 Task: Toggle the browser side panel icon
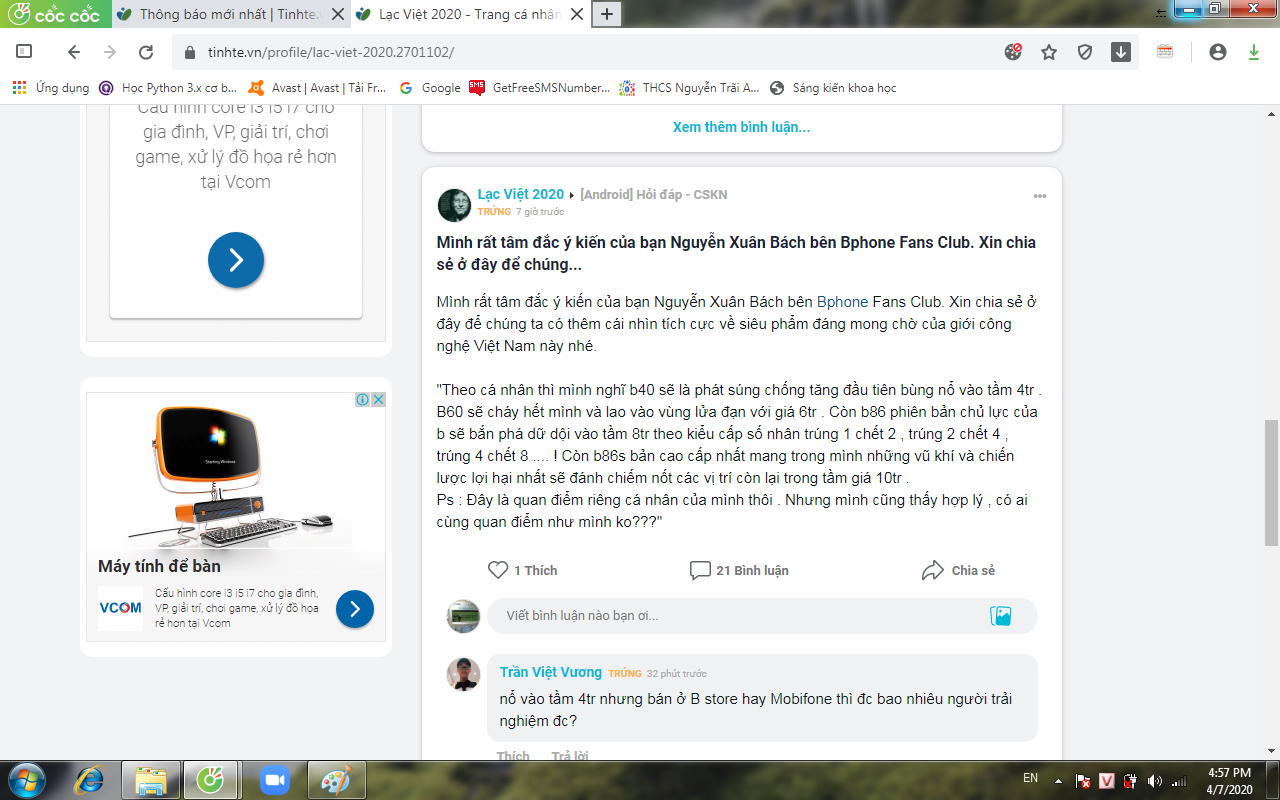(x=25, y=52)
